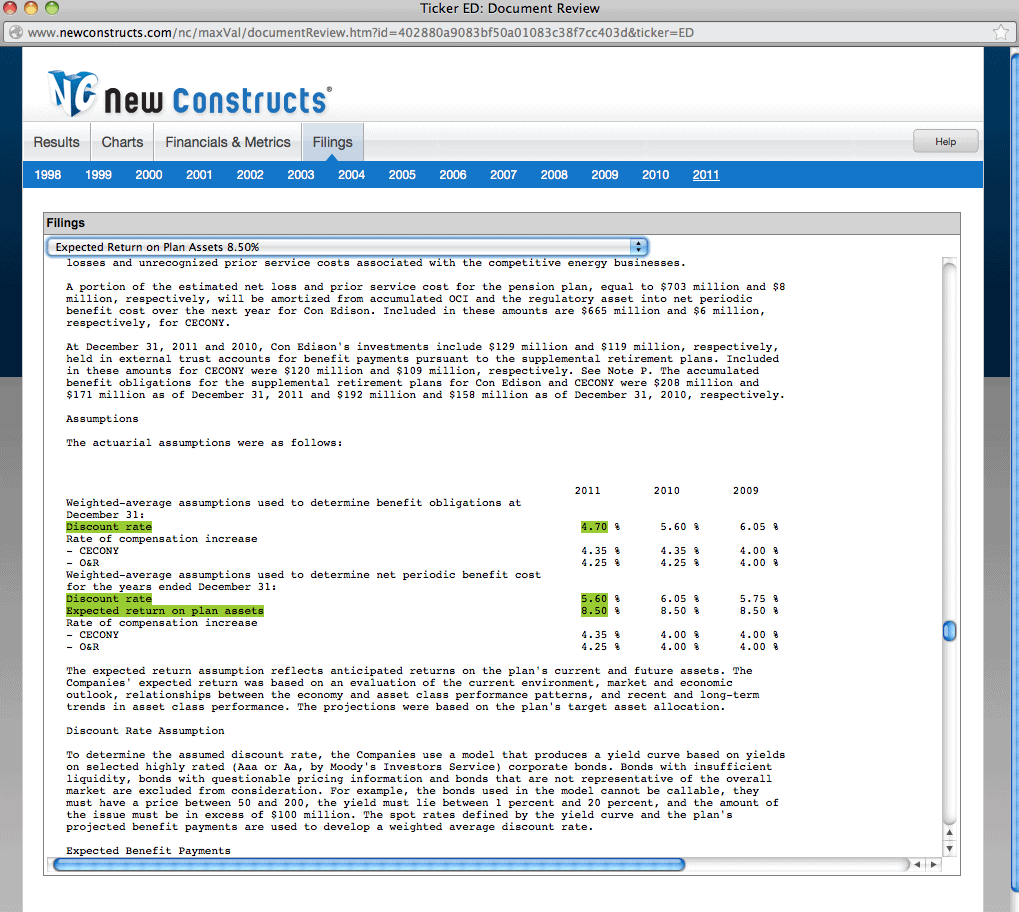Click the 5.75 % value in the 2009 column
This screenshot has width=1019, height=912.
[x=758, y=599]
